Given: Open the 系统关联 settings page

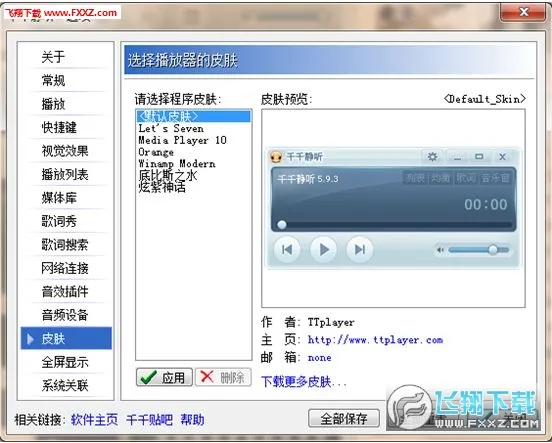Looking at the screenshot, I should click(65, 385).
